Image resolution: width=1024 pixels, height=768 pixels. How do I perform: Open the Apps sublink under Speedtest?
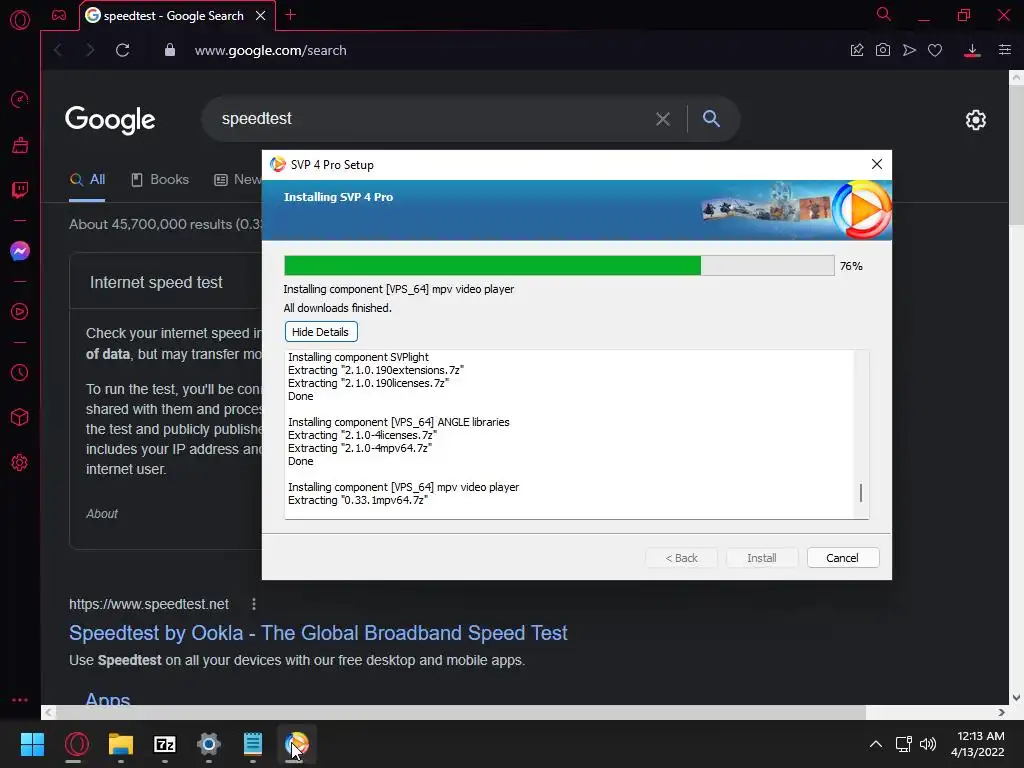click(108, 699)
